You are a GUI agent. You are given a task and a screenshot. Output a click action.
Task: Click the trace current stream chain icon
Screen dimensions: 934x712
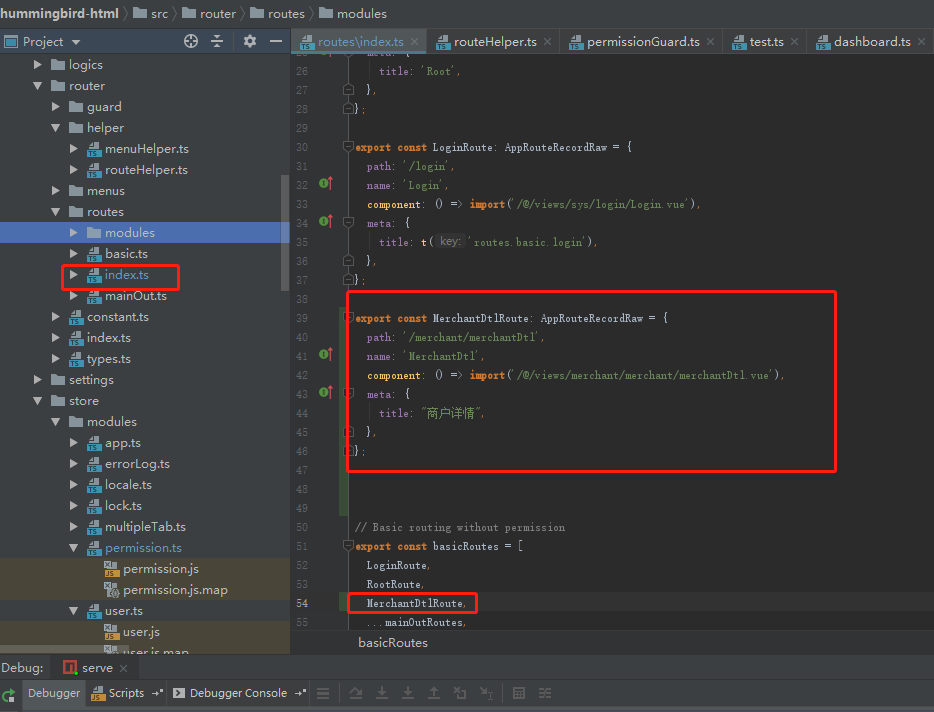[545, 693]
